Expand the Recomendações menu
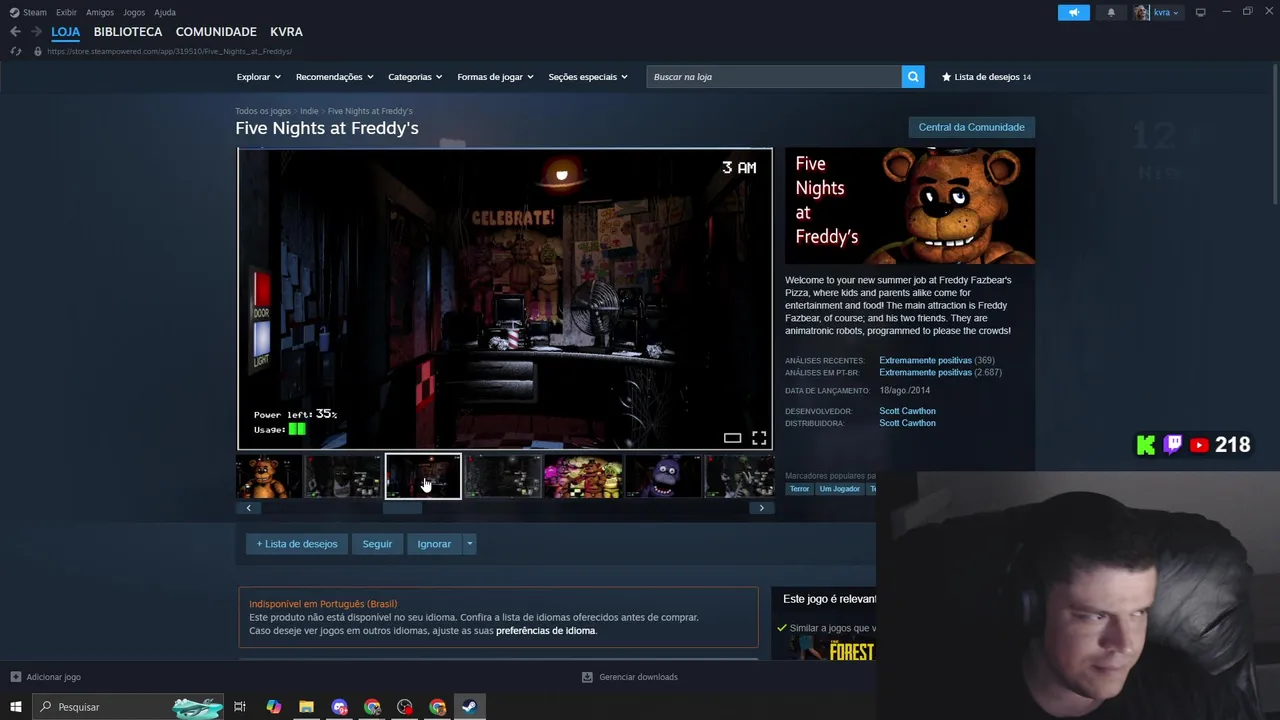Viewport: 1280px width, 720px height. pos(334,77)
